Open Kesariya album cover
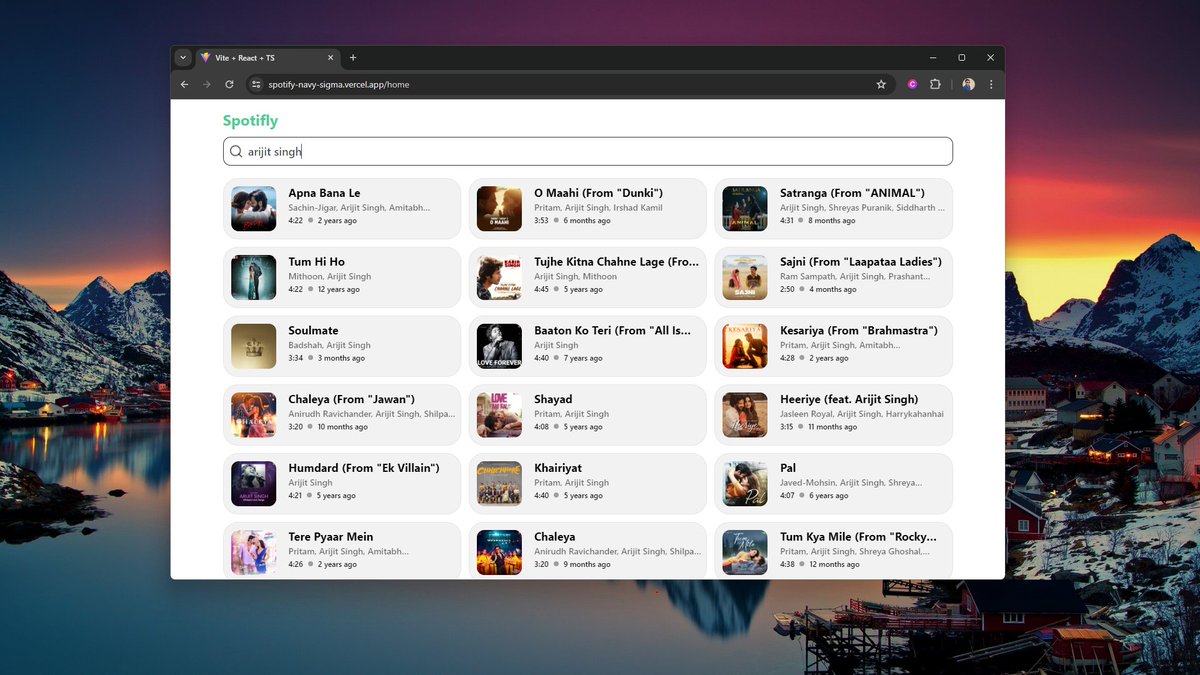This screenshot has width=1200, height=675. point(745,346)
